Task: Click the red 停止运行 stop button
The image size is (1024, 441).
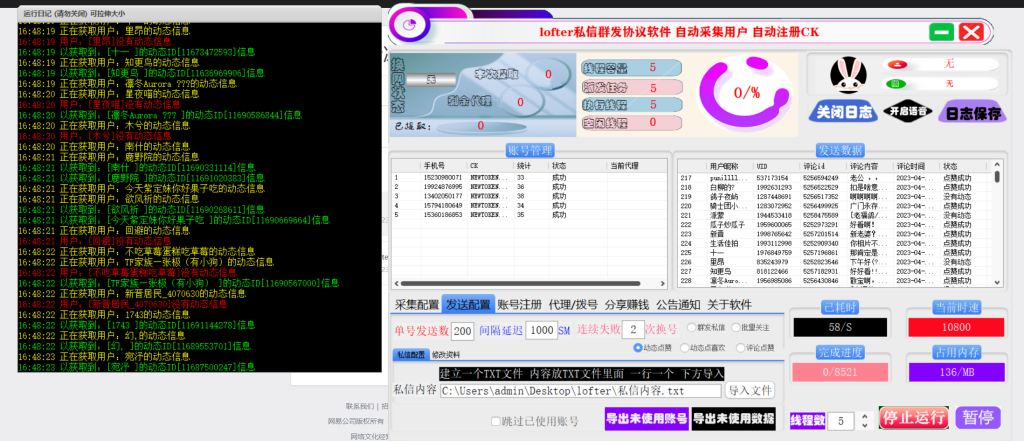Action: coord(912,418)
